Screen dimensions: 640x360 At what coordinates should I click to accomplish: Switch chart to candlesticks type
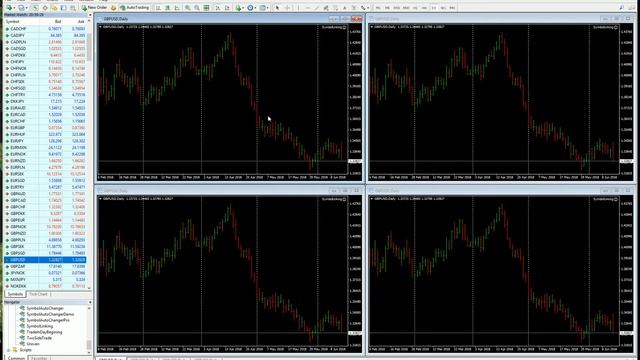pos(167,8)
